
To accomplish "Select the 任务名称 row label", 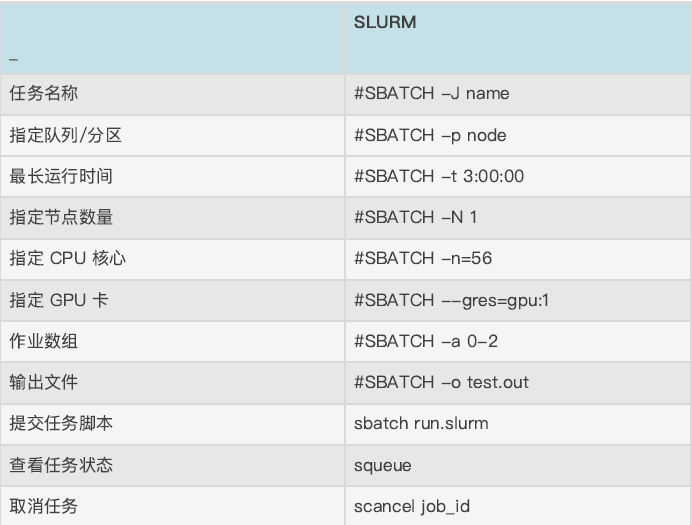I will point(44,93).
